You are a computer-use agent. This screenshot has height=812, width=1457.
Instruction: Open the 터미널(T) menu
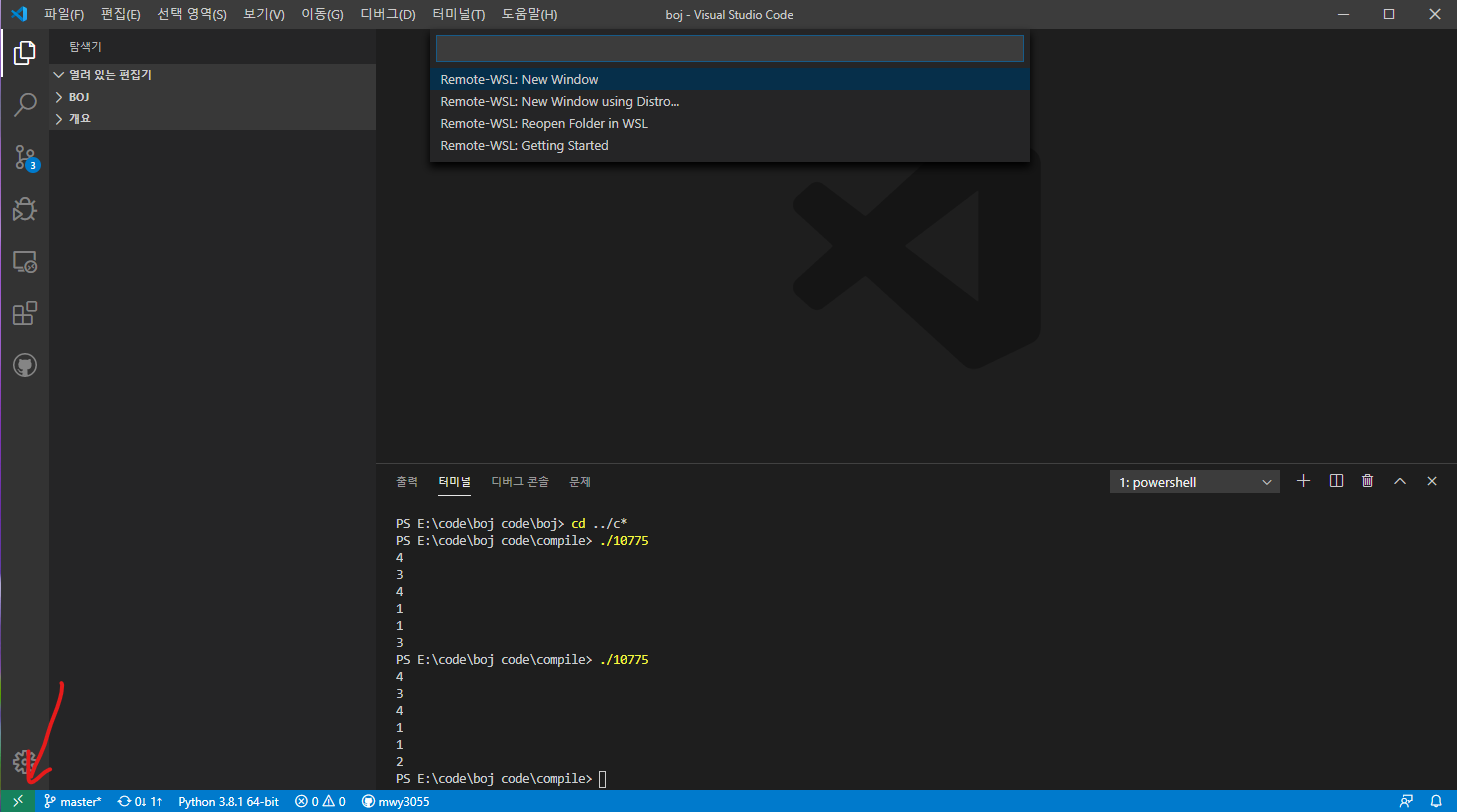tap(459, 14)
